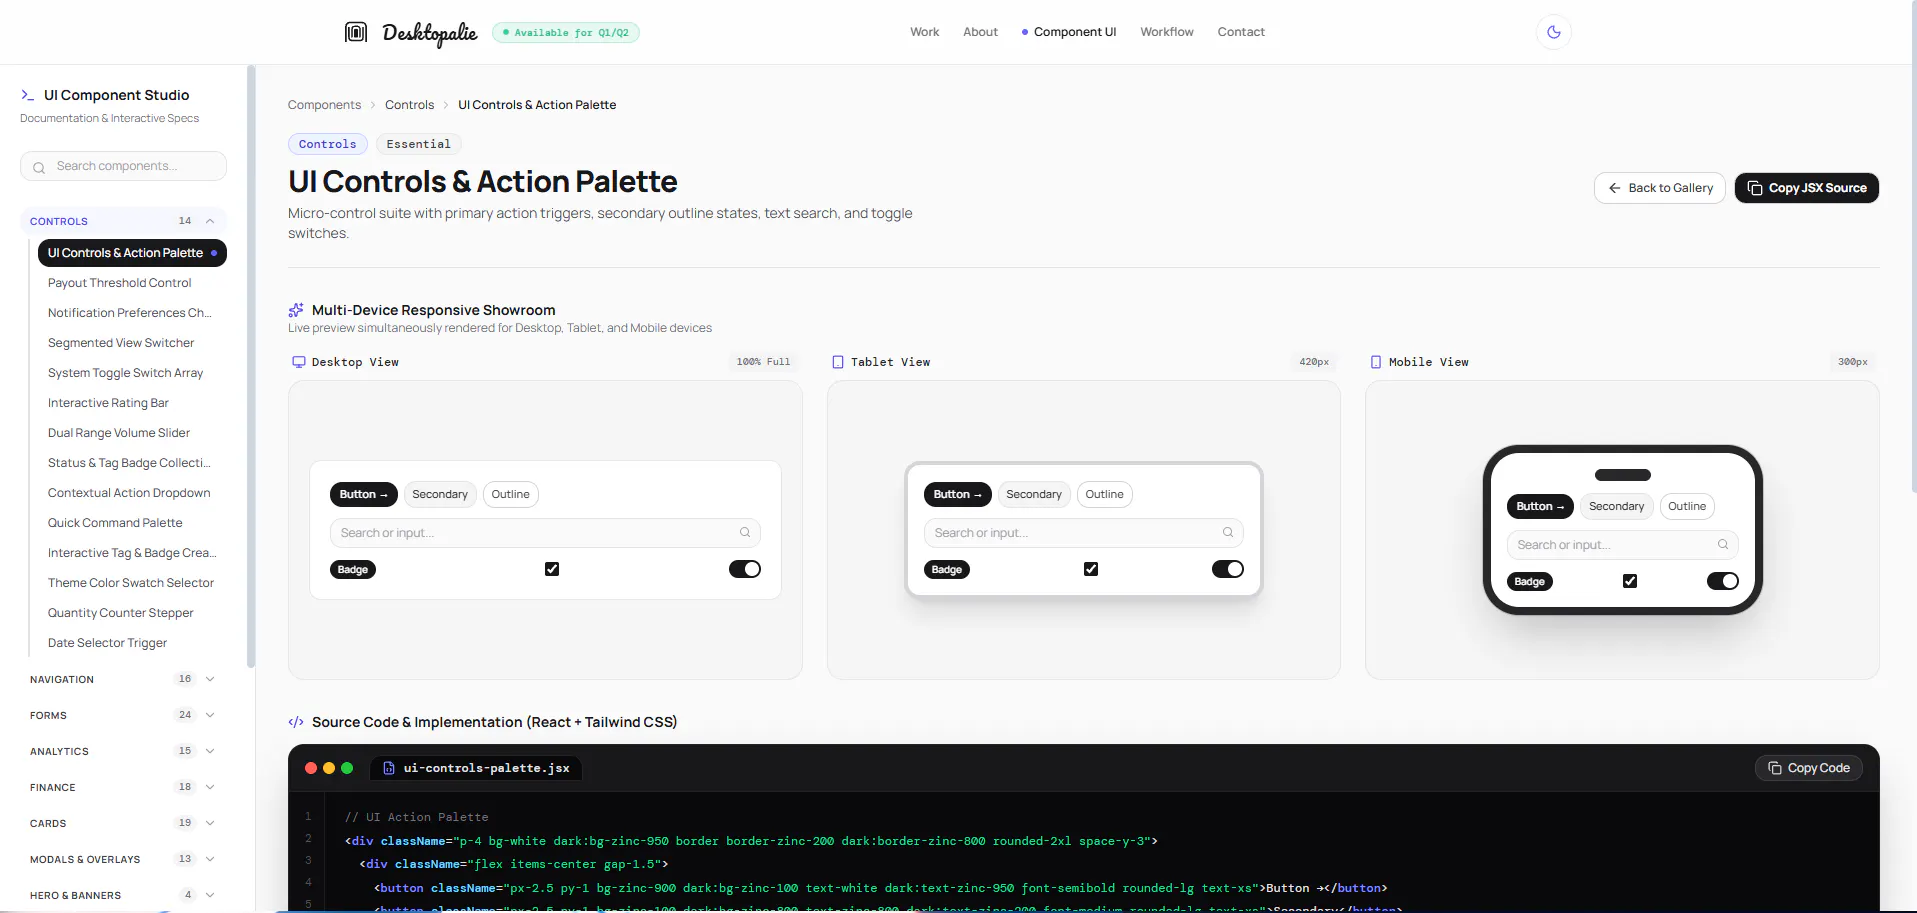1917x913 pixels.
Task: Click the Search components field
Action: (x=124, y=166)
